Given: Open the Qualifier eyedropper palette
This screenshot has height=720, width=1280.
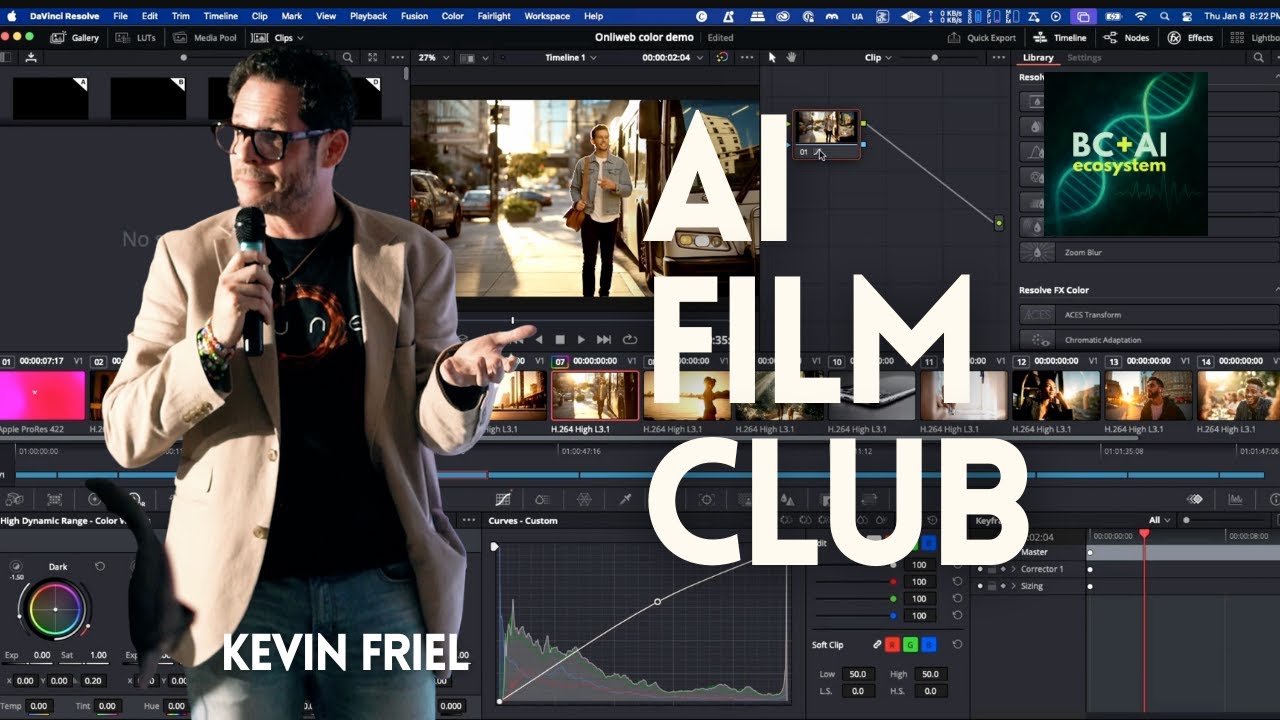Looking at the screenshot, I should pyautogui.click(x=626, y=498).
